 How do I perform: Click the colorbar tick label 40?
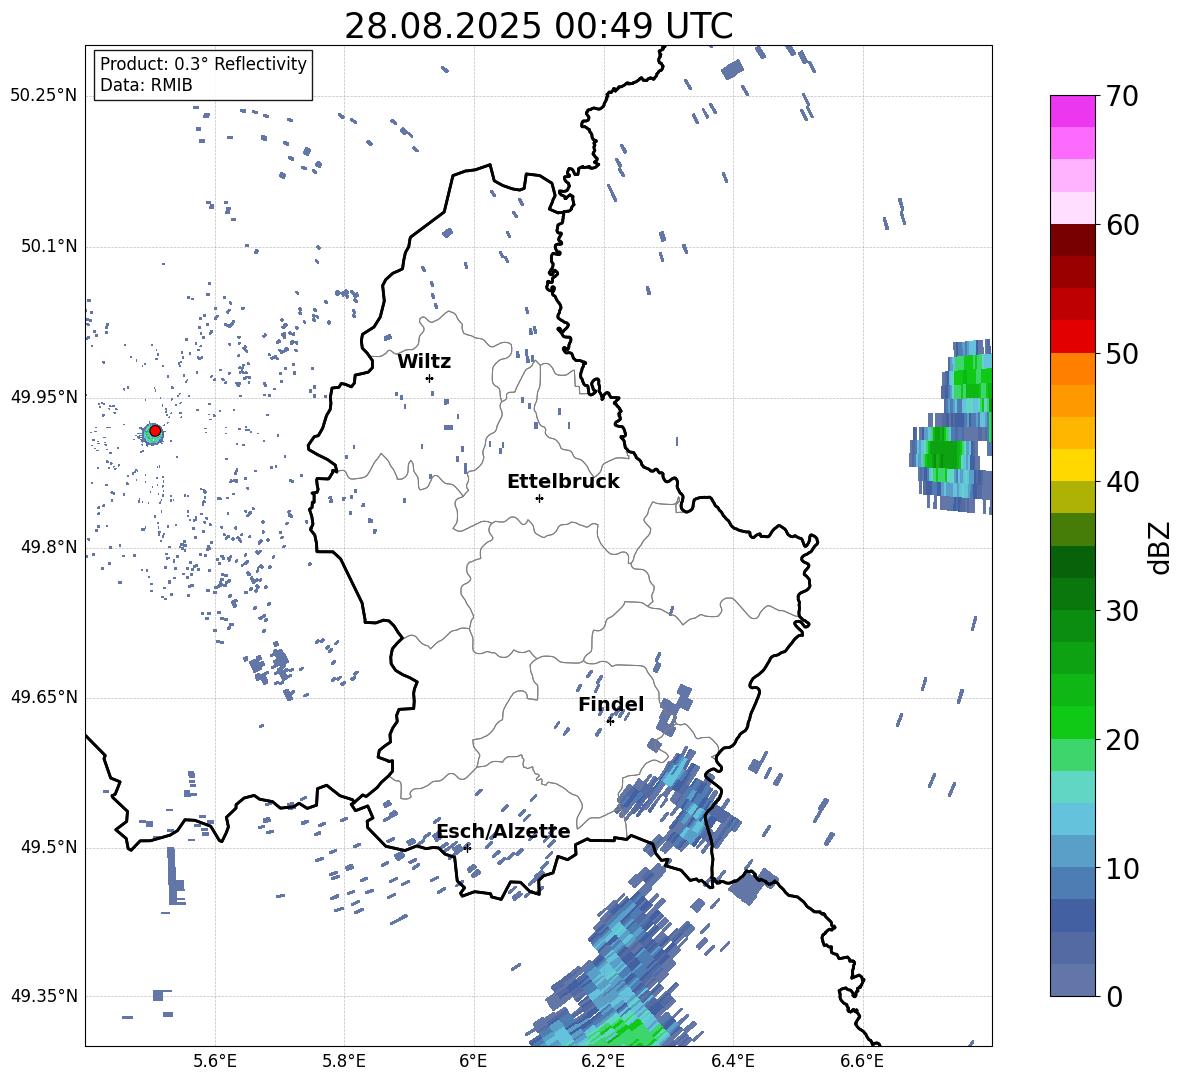tap(1122, 482)
